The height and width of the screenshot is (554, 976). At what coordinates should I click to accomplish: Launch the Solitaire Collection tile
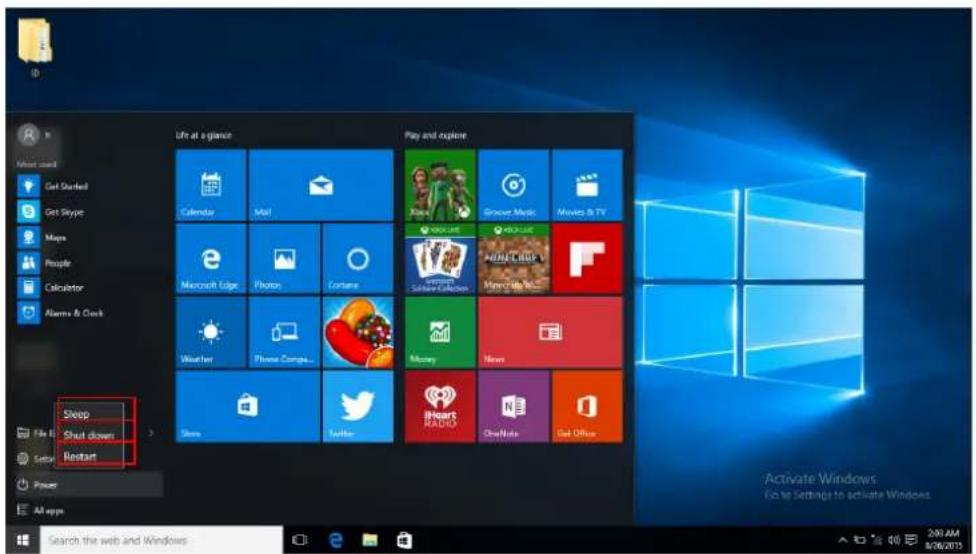pos(440,258)
